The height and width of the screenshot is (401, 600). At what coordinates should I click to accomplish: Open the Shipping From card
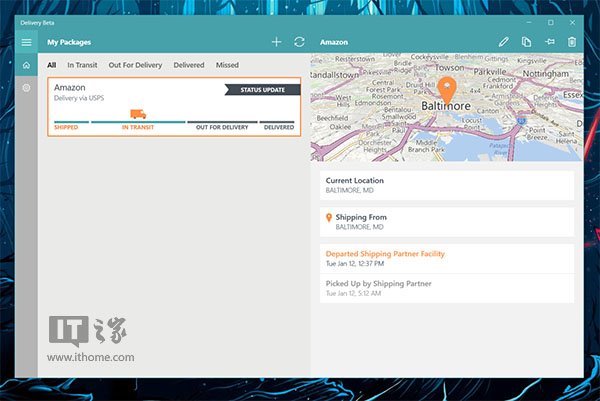tap(447, 222)
